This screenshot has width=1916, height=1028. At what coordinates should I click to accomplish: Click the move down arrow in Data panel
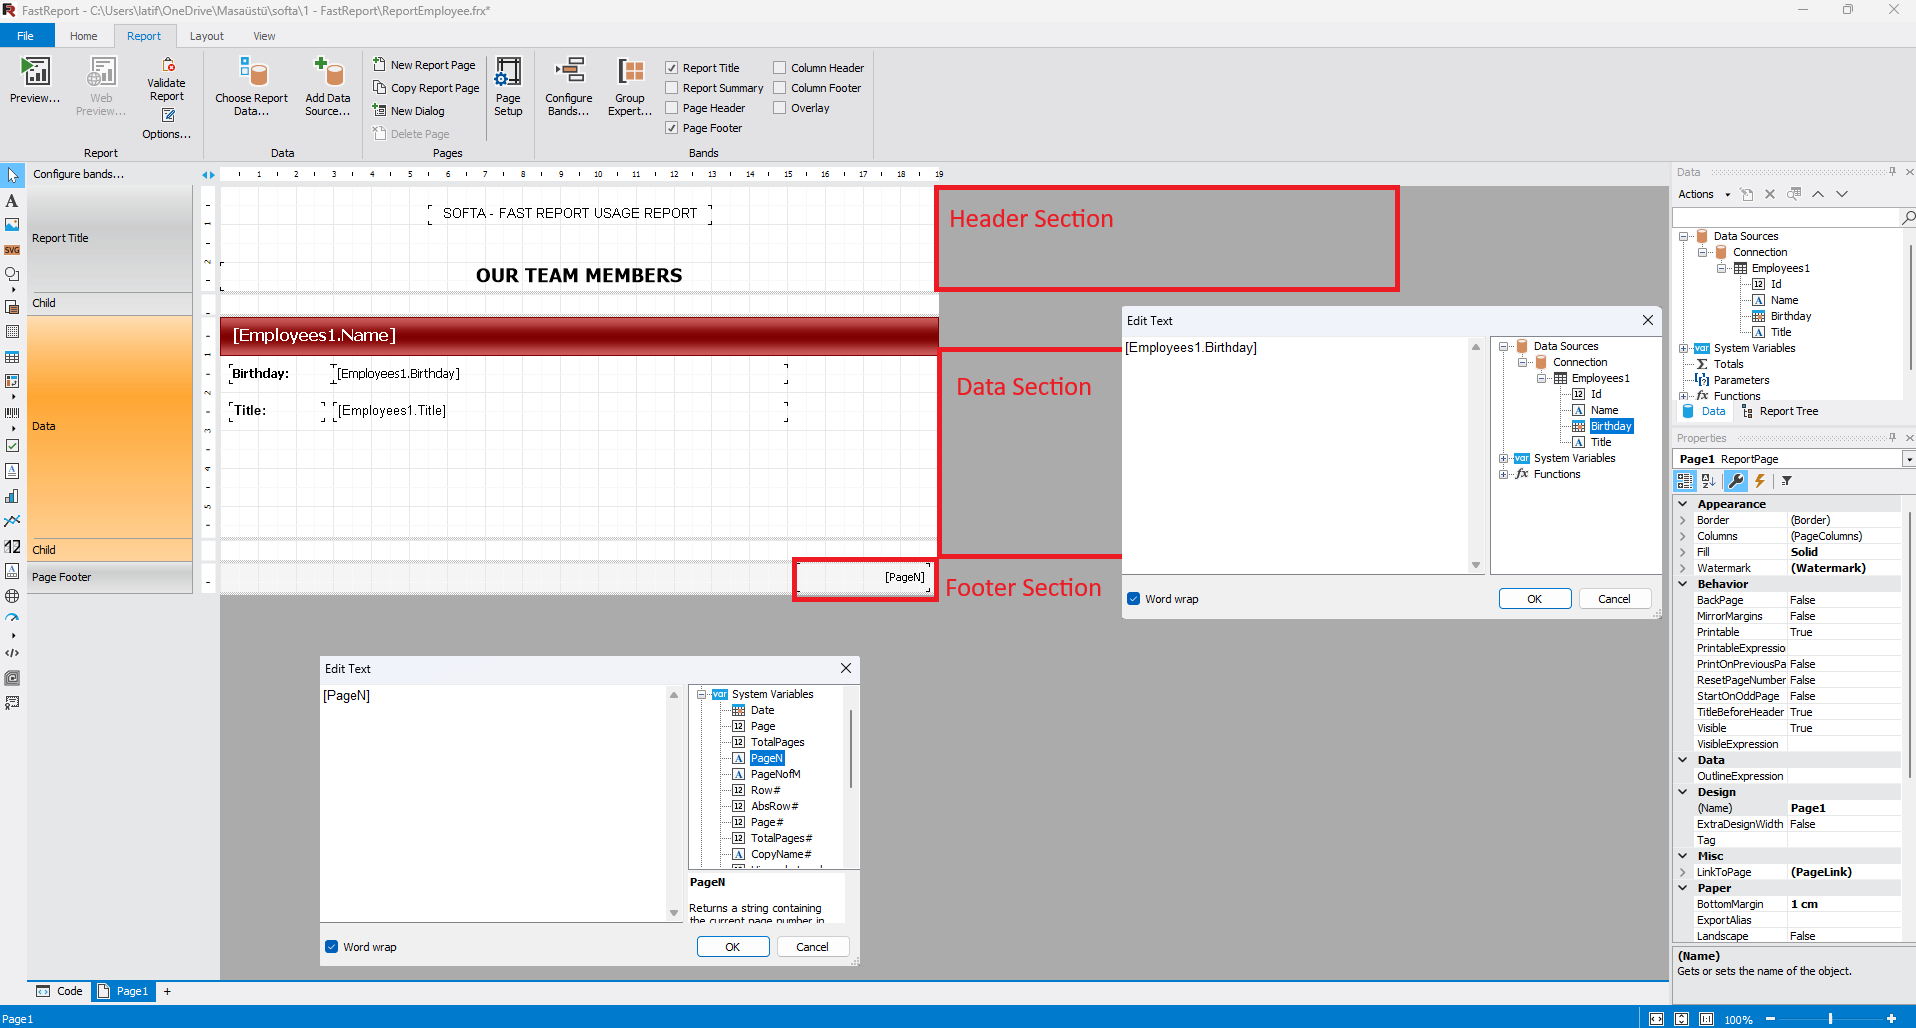pyautogui.click(x=1842, y=194)
